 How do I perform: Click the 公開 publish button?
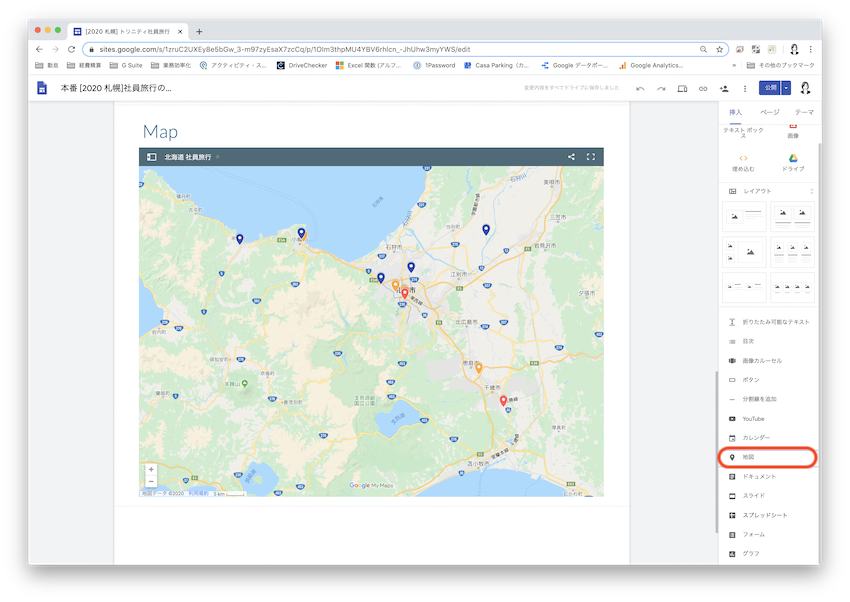769,88
